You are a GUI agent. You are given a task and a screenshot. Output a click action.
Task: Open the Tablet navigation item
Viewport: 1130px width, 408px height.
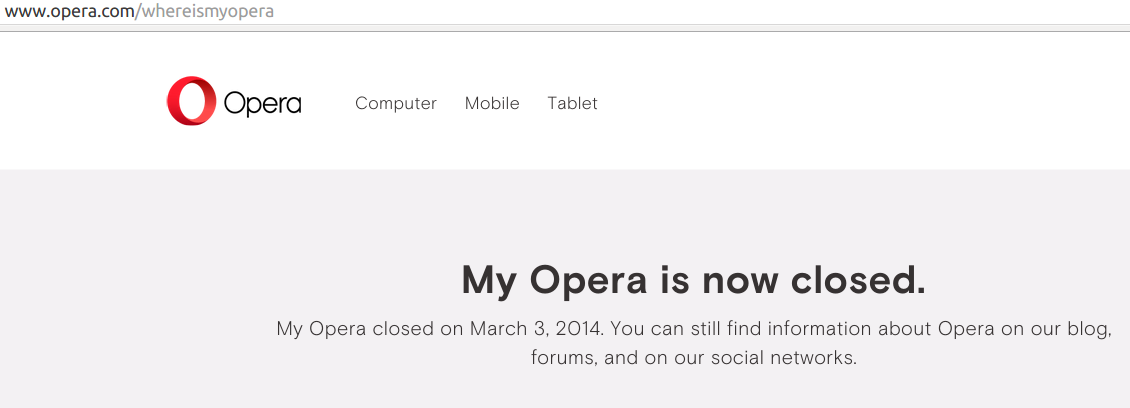click(x=572, y=103)
